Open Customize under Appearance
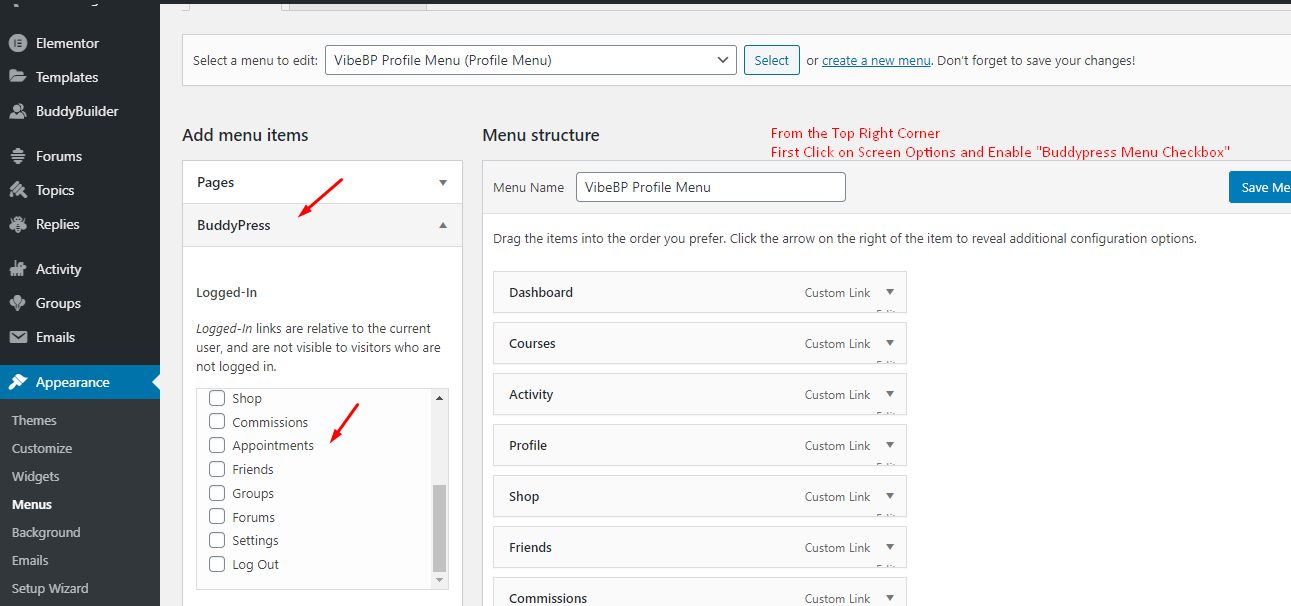This screenshot has width=1291, height=606. click(x=42, y=448)
